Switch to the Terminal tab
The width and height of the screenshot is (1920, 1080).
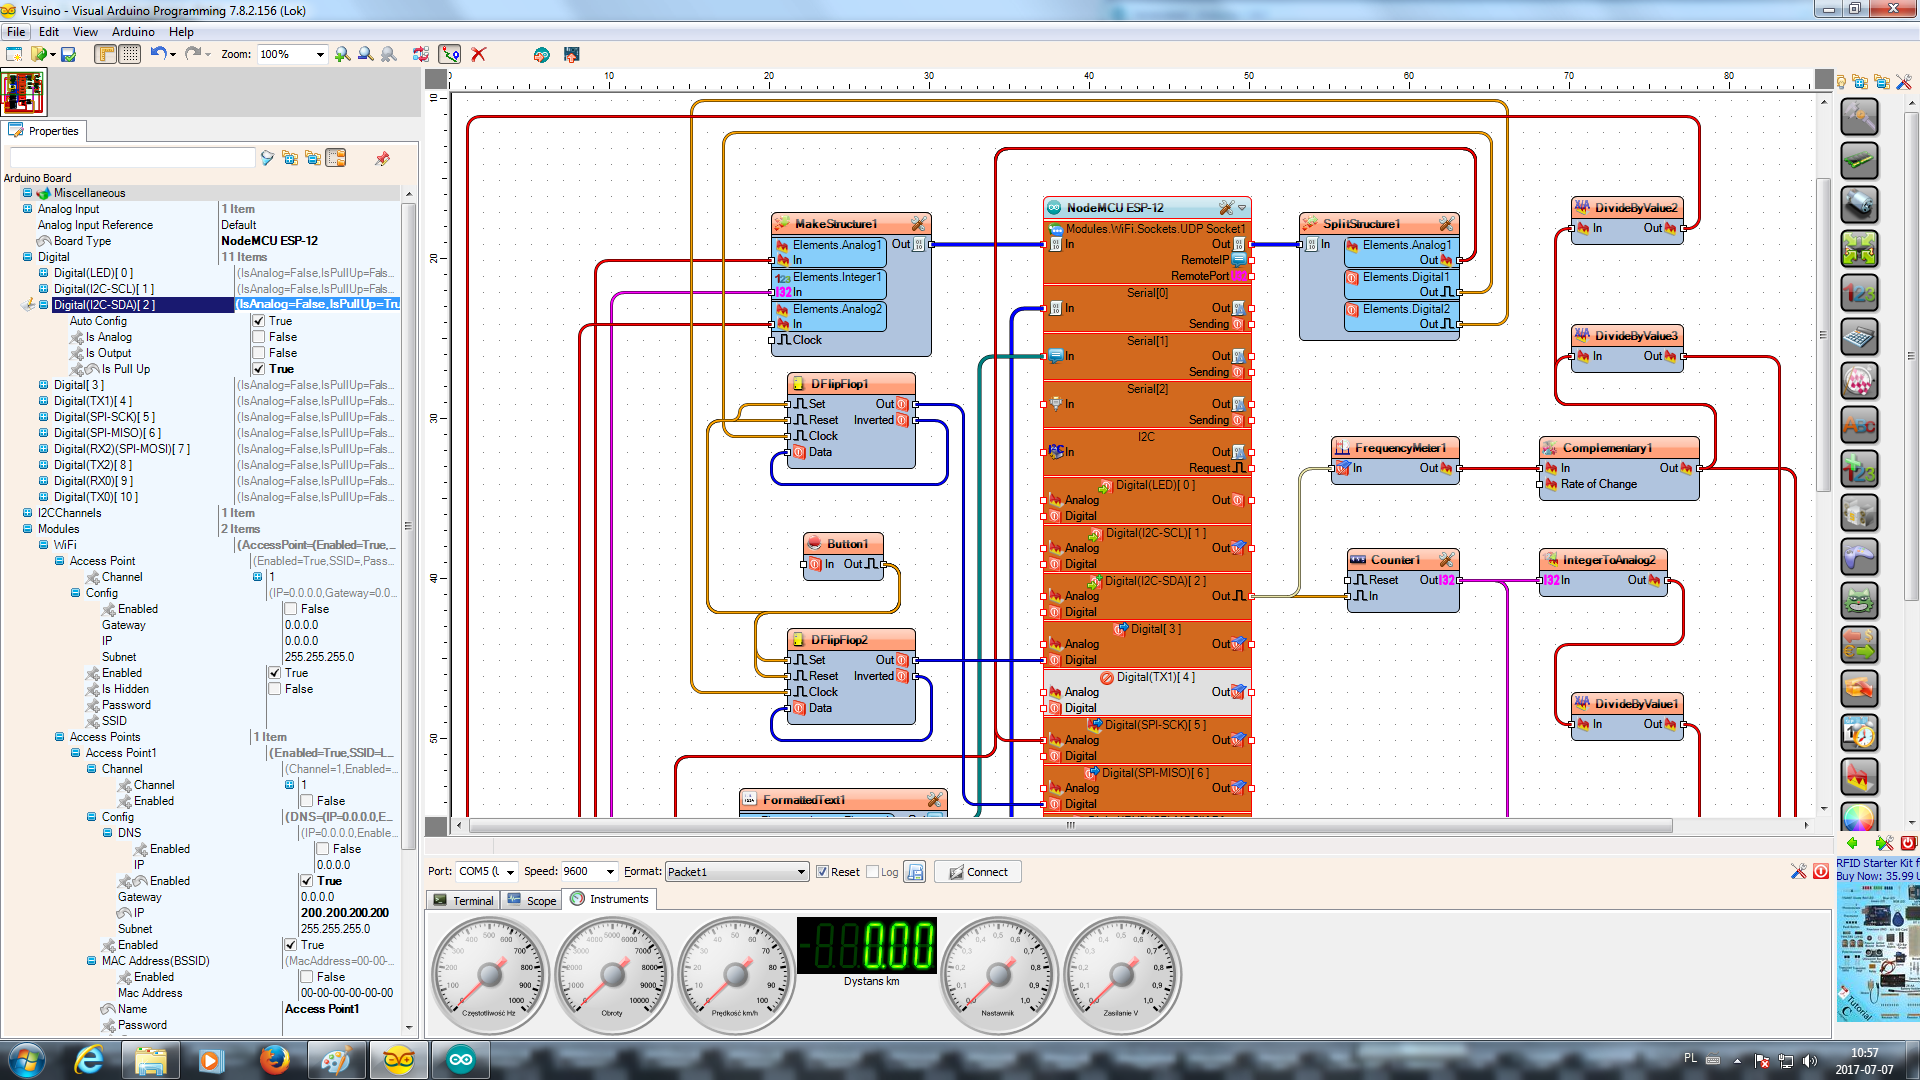(463, 900)
